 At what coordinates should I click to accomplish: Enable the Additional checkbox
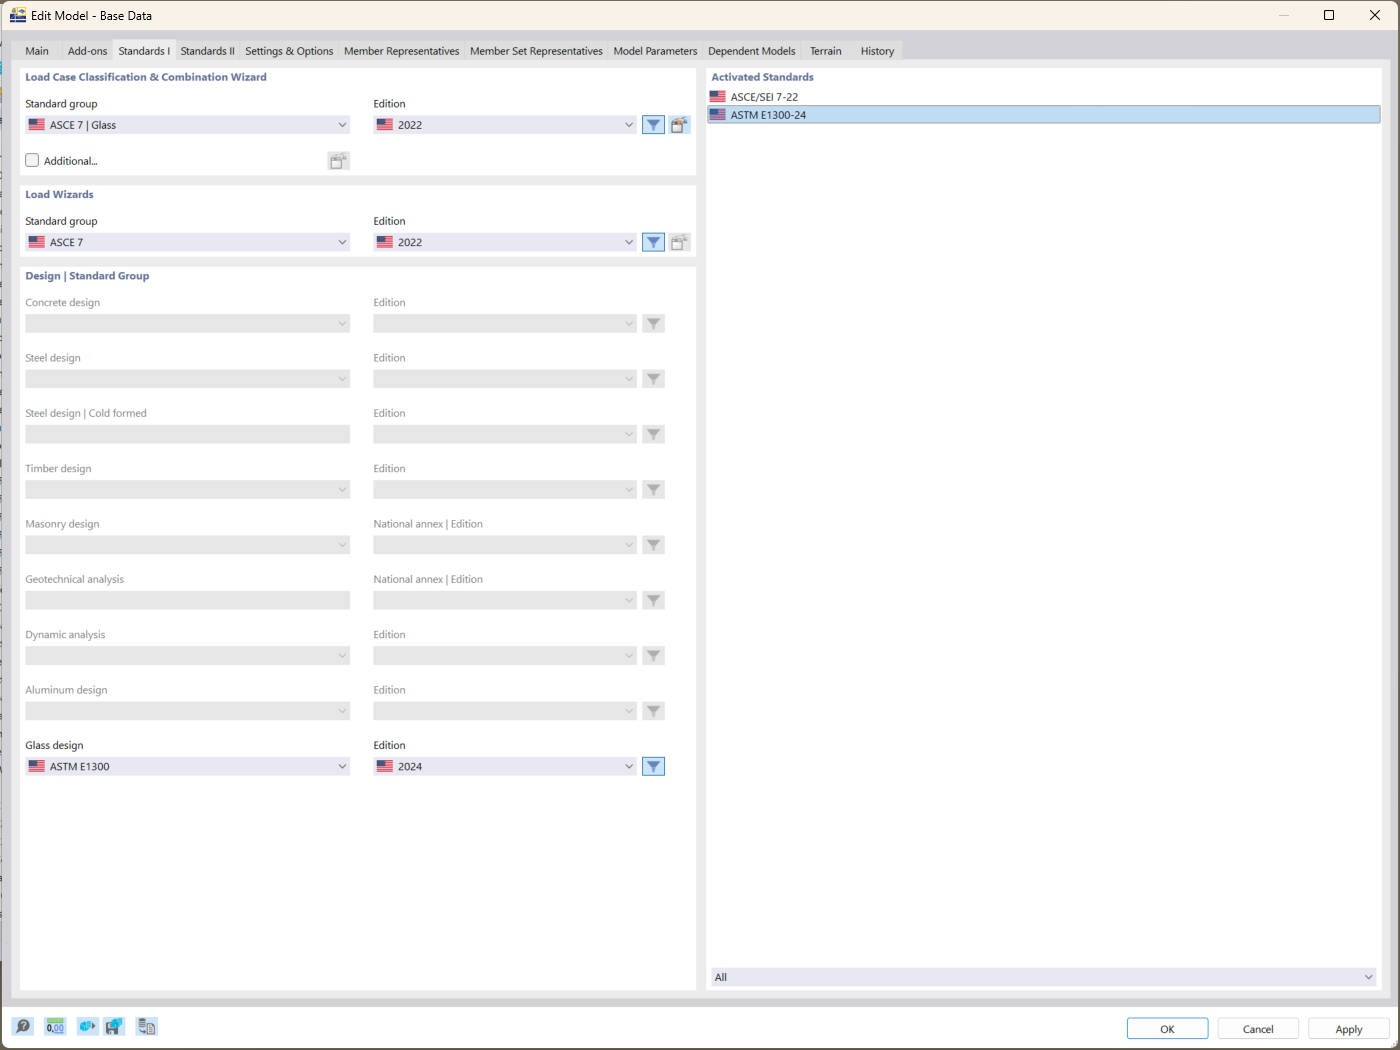[x=31, y=160]
